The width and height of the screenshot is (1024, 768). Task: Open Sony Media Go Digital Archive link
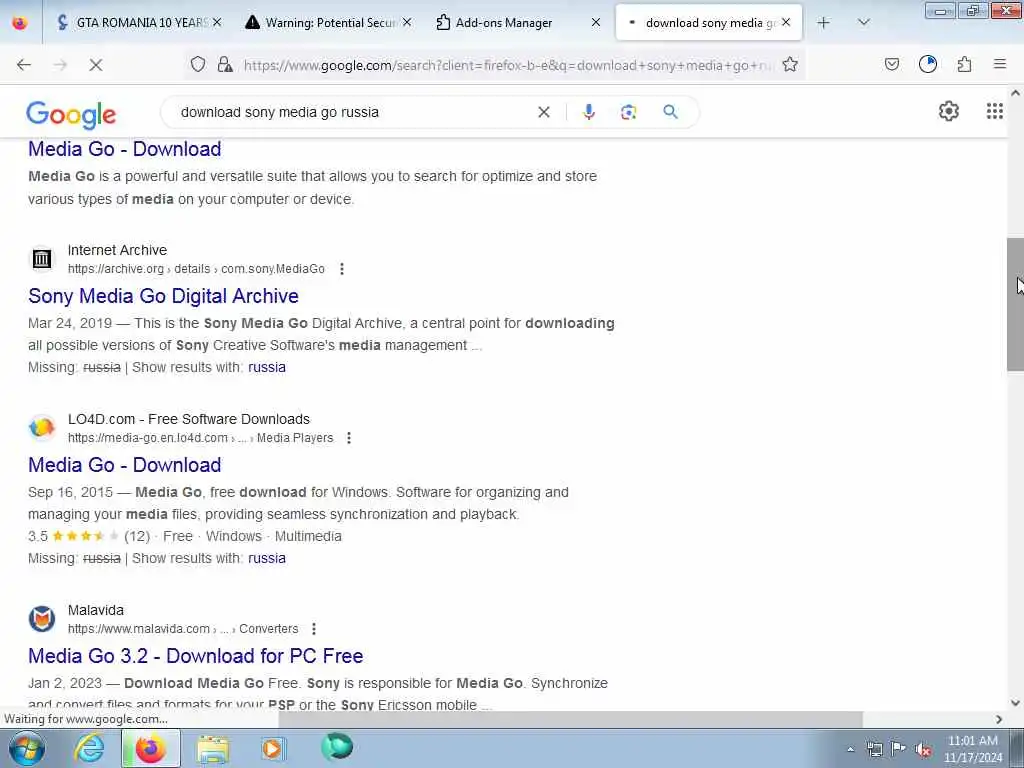(163, 296)
